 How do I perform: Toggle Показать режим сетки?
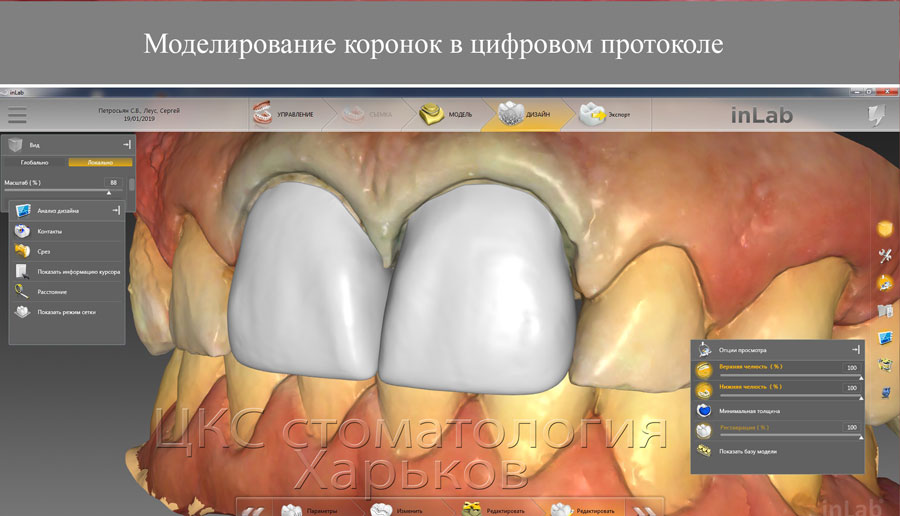[x=67, y=312]
